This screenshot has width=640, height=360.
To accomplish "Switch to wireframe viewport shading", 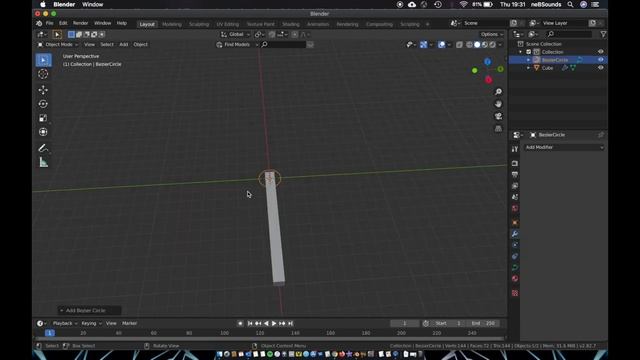I will click(469, 44).
